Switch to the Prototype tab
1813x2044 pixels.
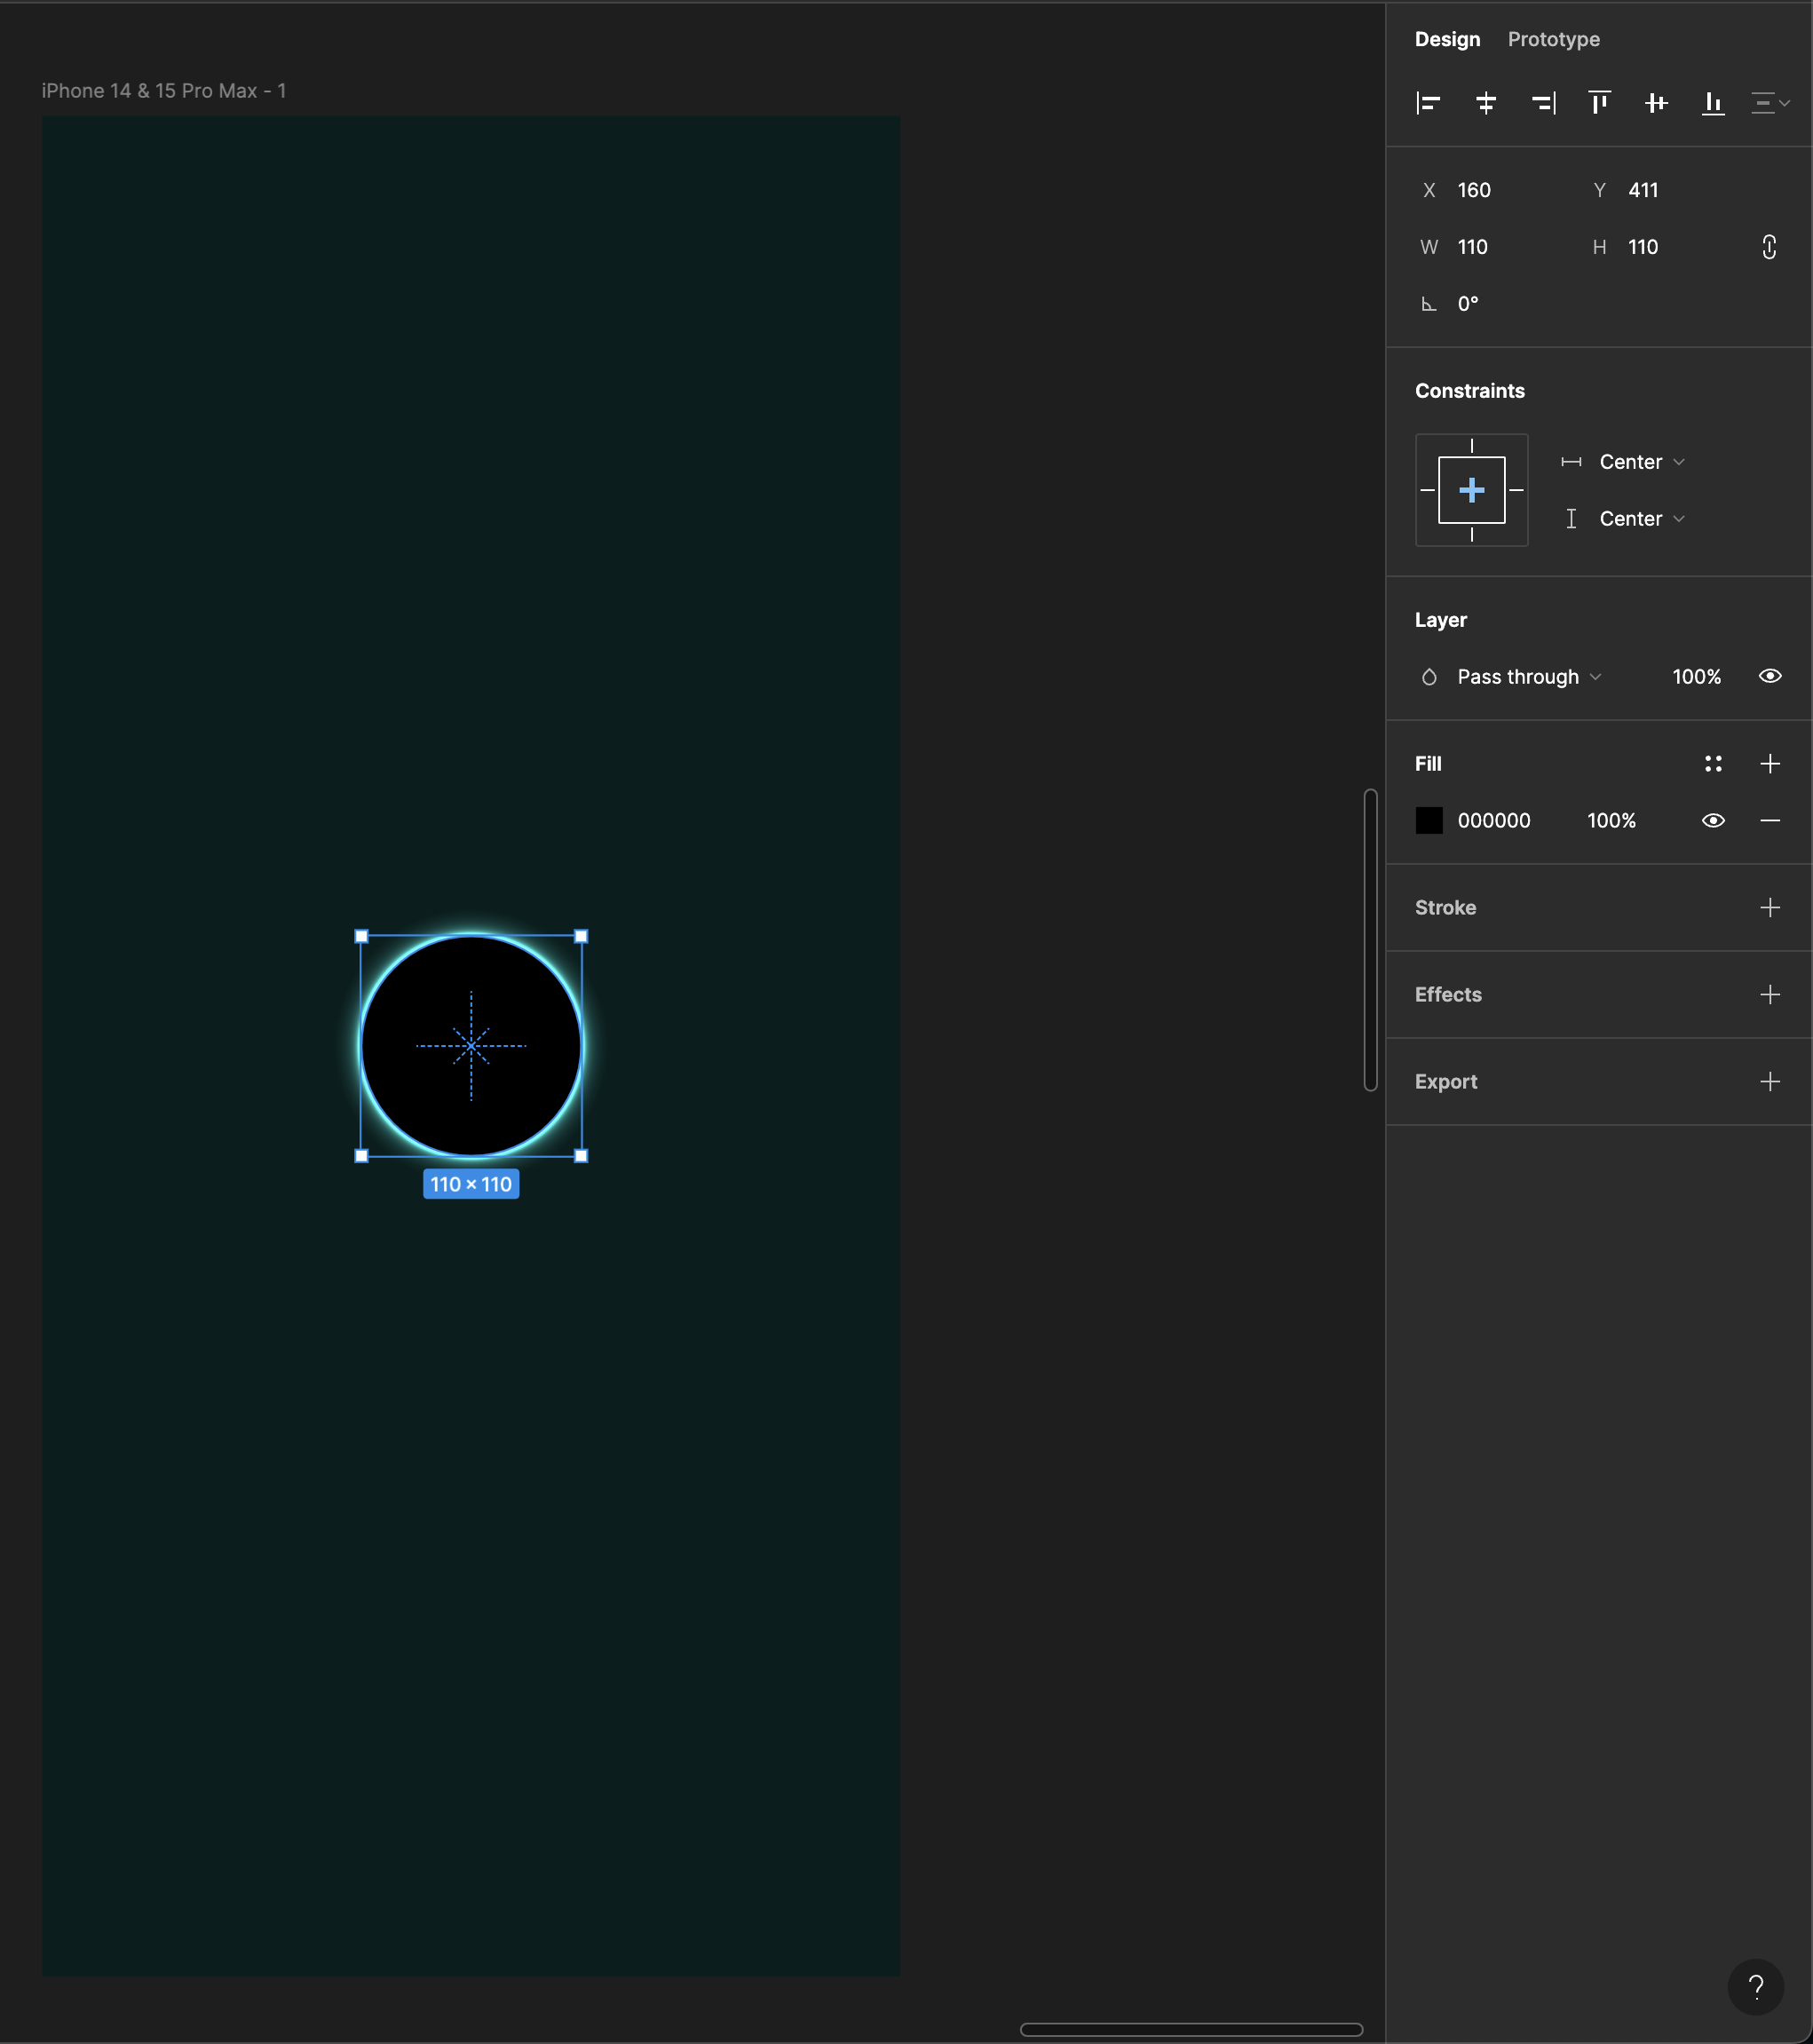tap(1553, 39)
